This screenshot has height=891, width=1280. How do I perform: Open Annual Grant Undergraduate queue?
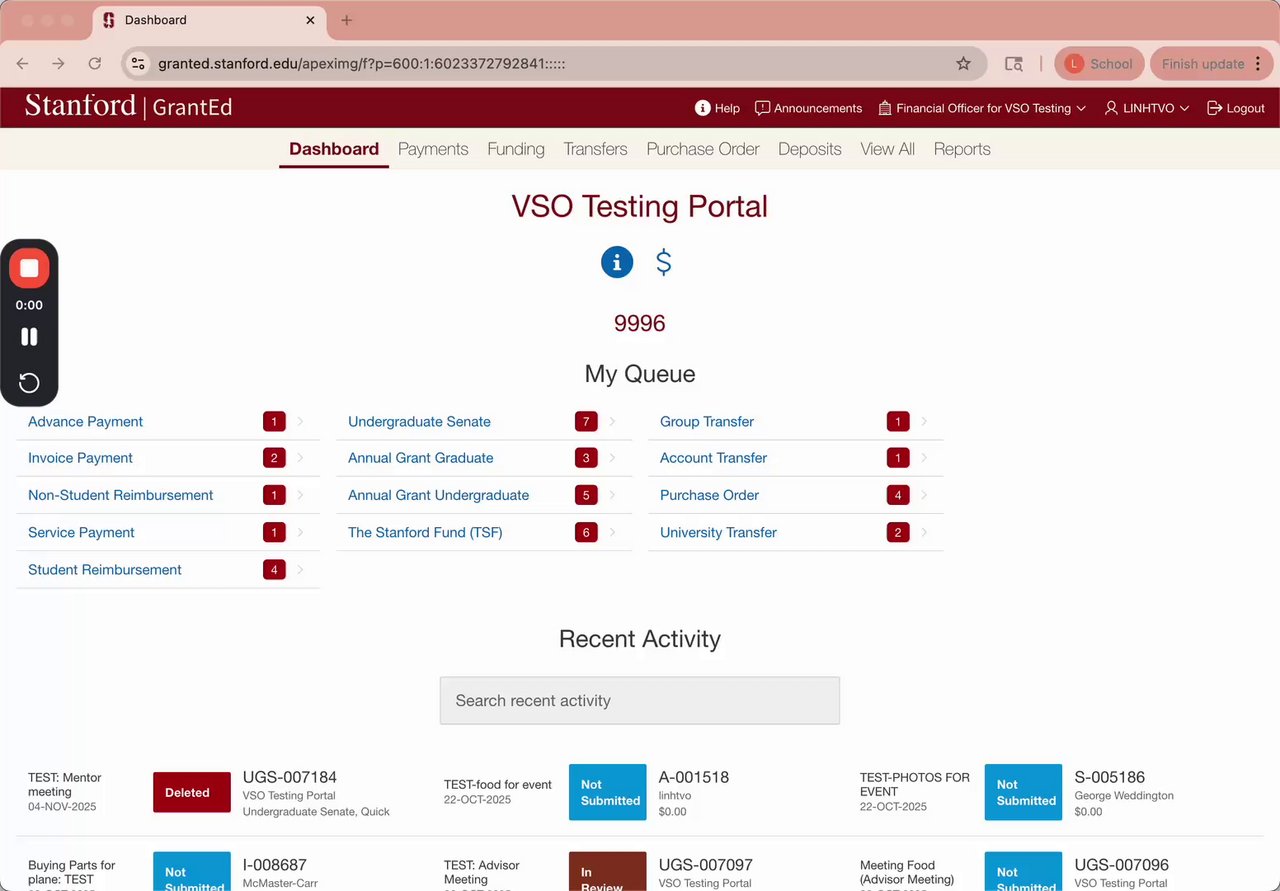[x=438, y=495]
